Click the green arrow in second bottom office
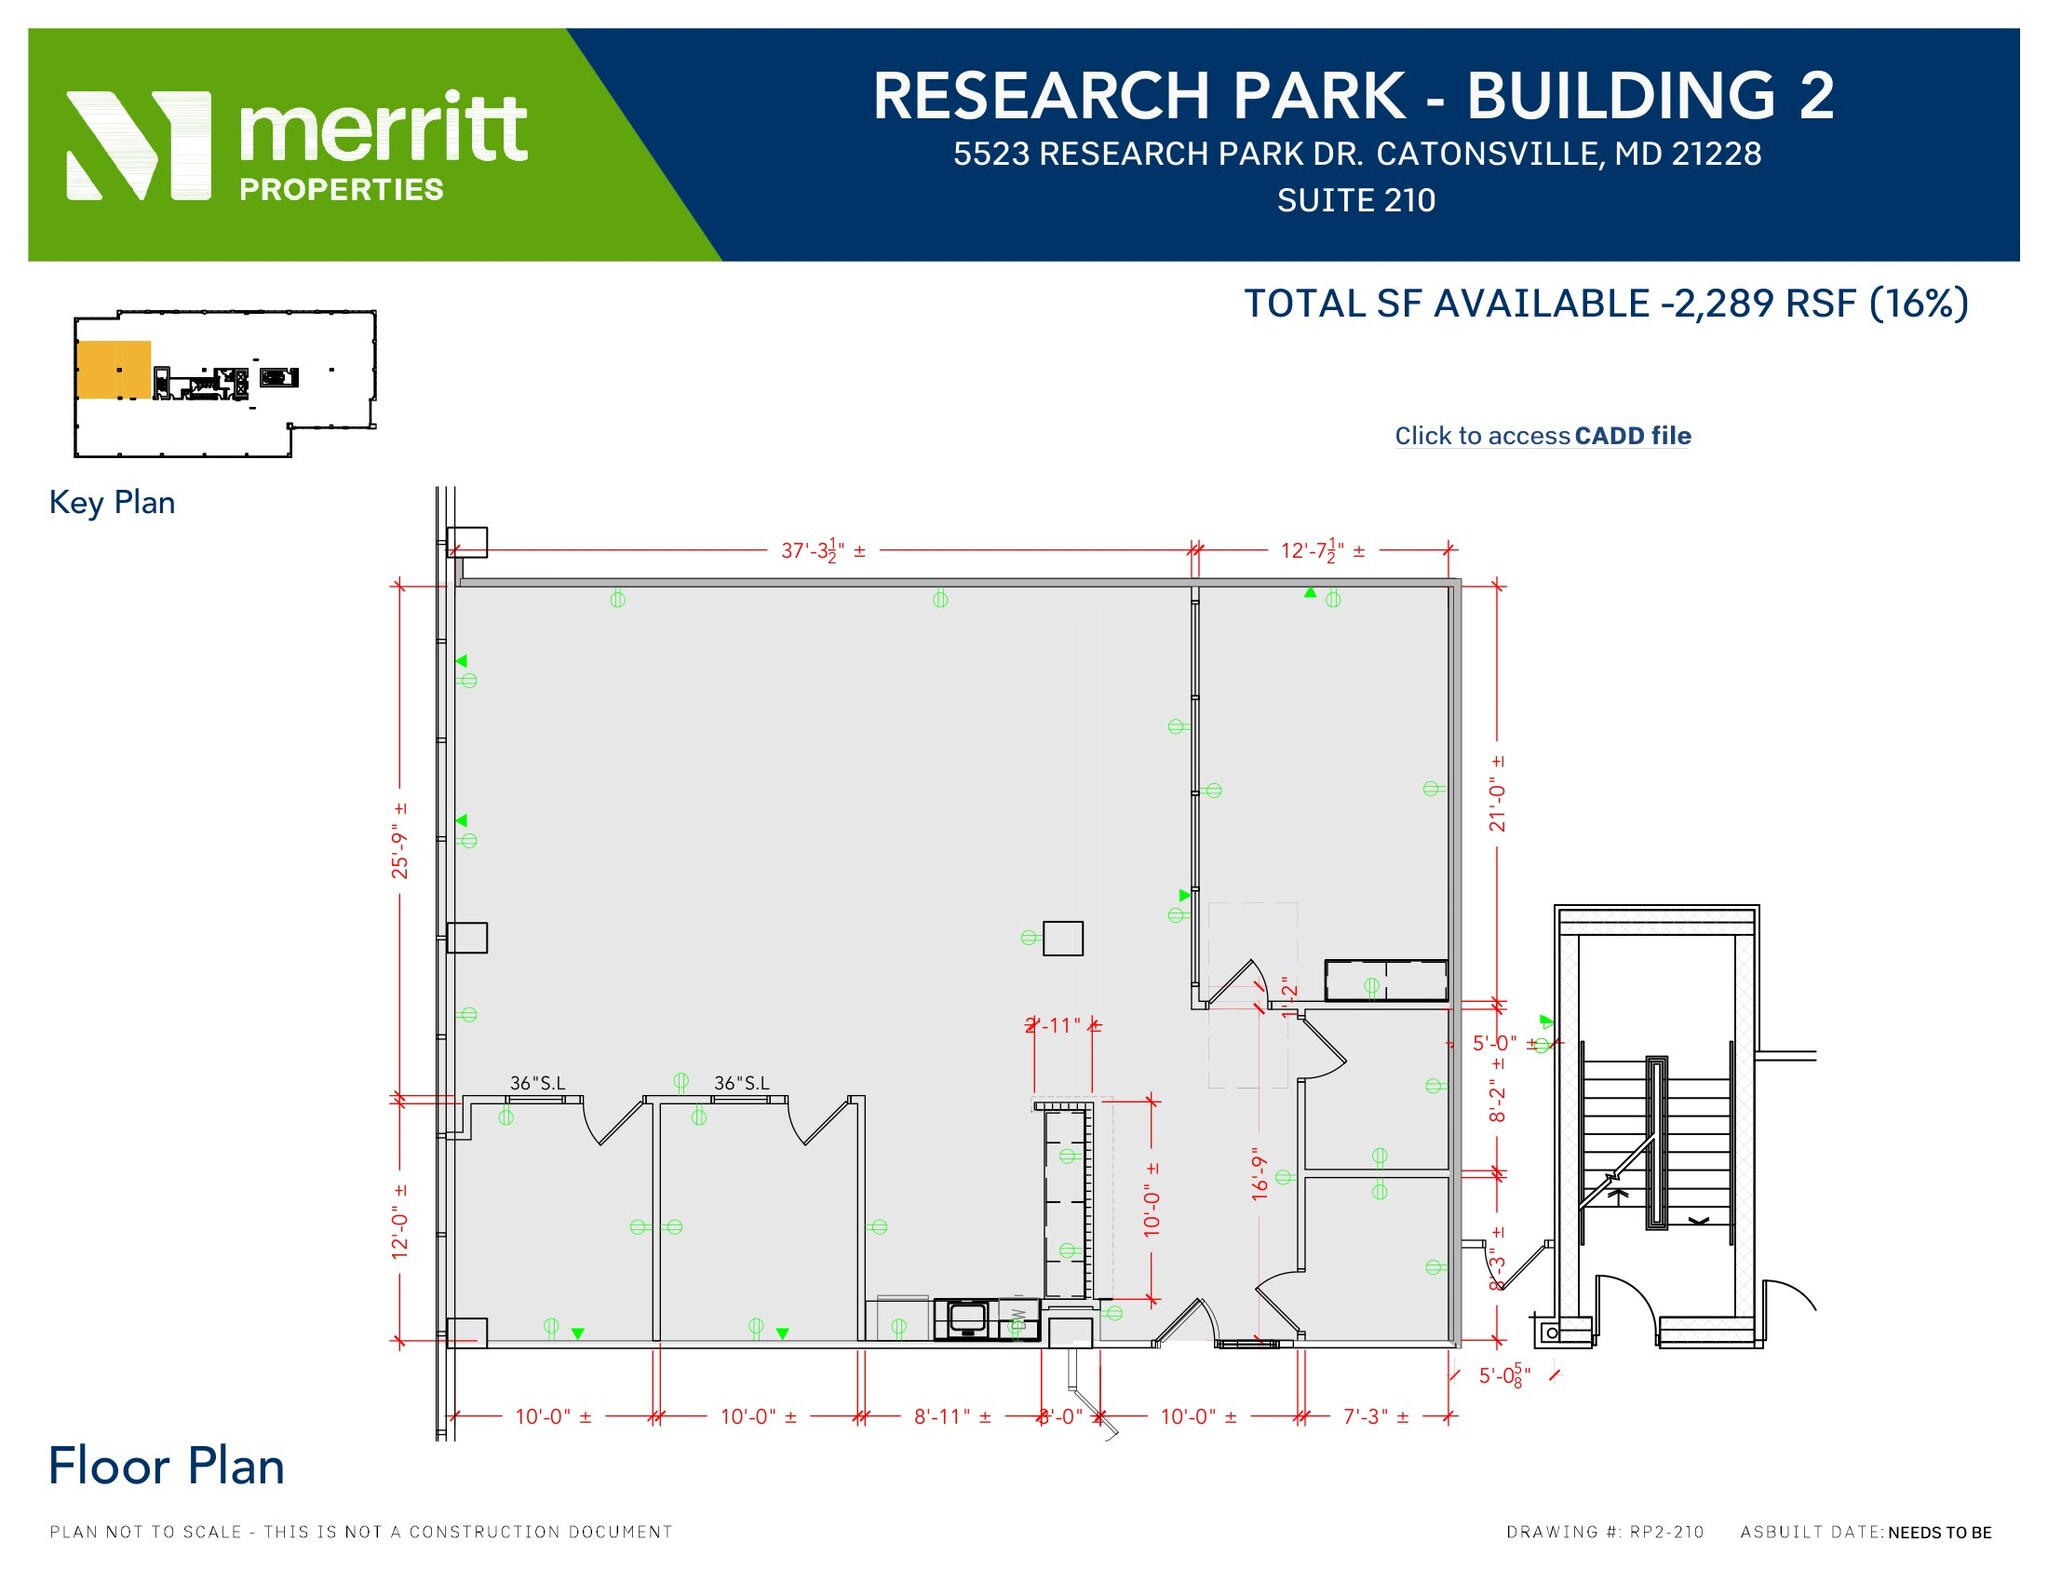The height and width of the screenshot is (1583, 2048). coord(782,1333)
